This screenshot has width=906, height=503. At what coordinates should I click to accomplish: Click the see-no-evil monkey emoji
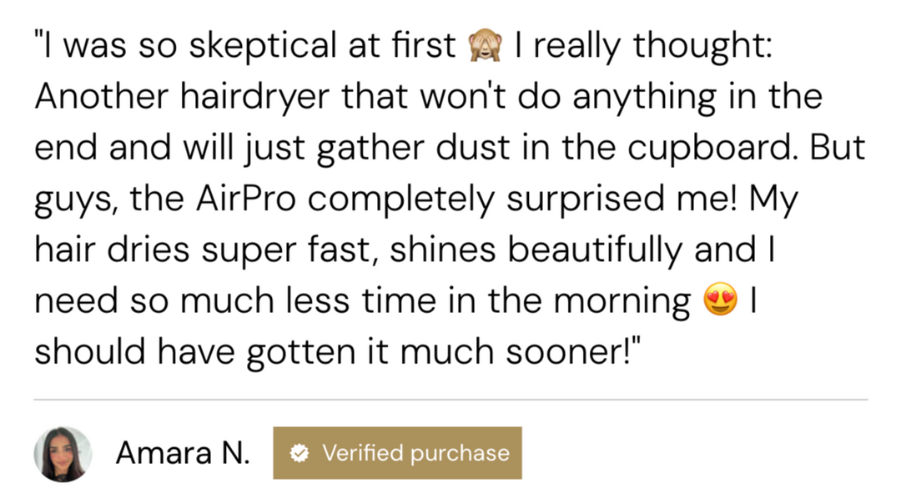pos(488,46)
